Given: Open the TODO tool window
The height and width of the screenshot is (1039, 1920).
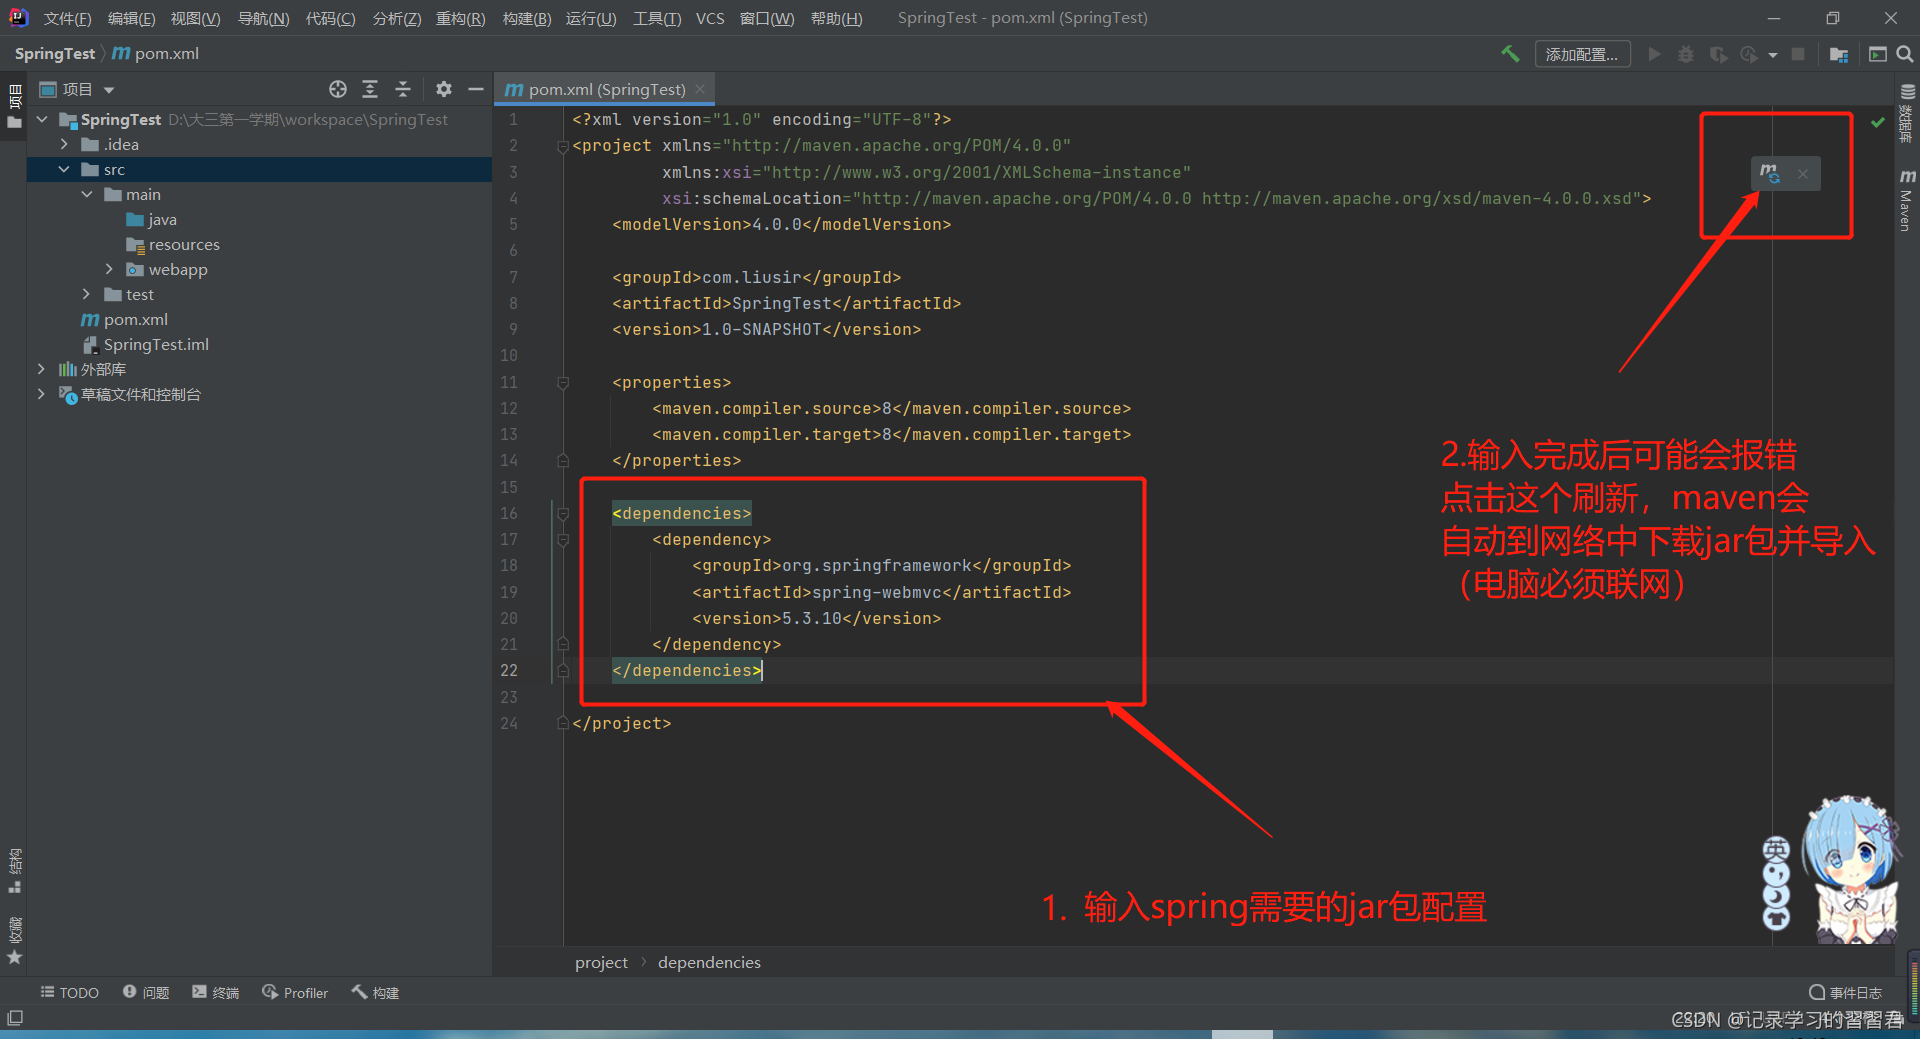Looking at the screenshot, I should tap(70, 992).
